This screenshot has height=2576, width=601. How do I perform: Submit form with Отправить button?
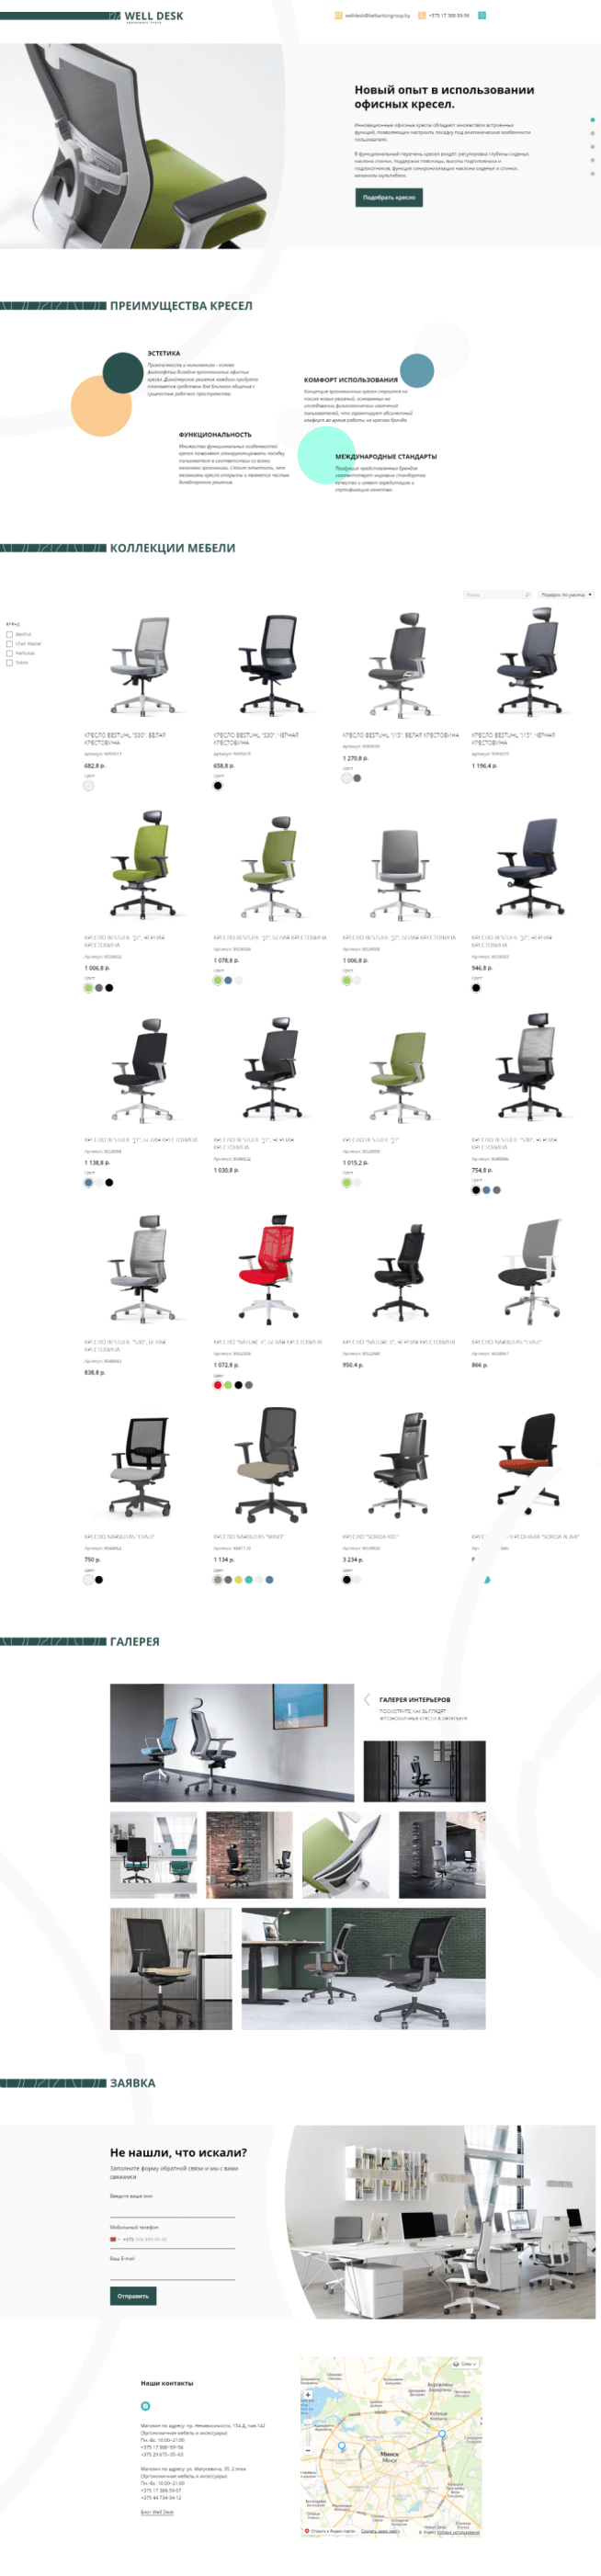133,2296
